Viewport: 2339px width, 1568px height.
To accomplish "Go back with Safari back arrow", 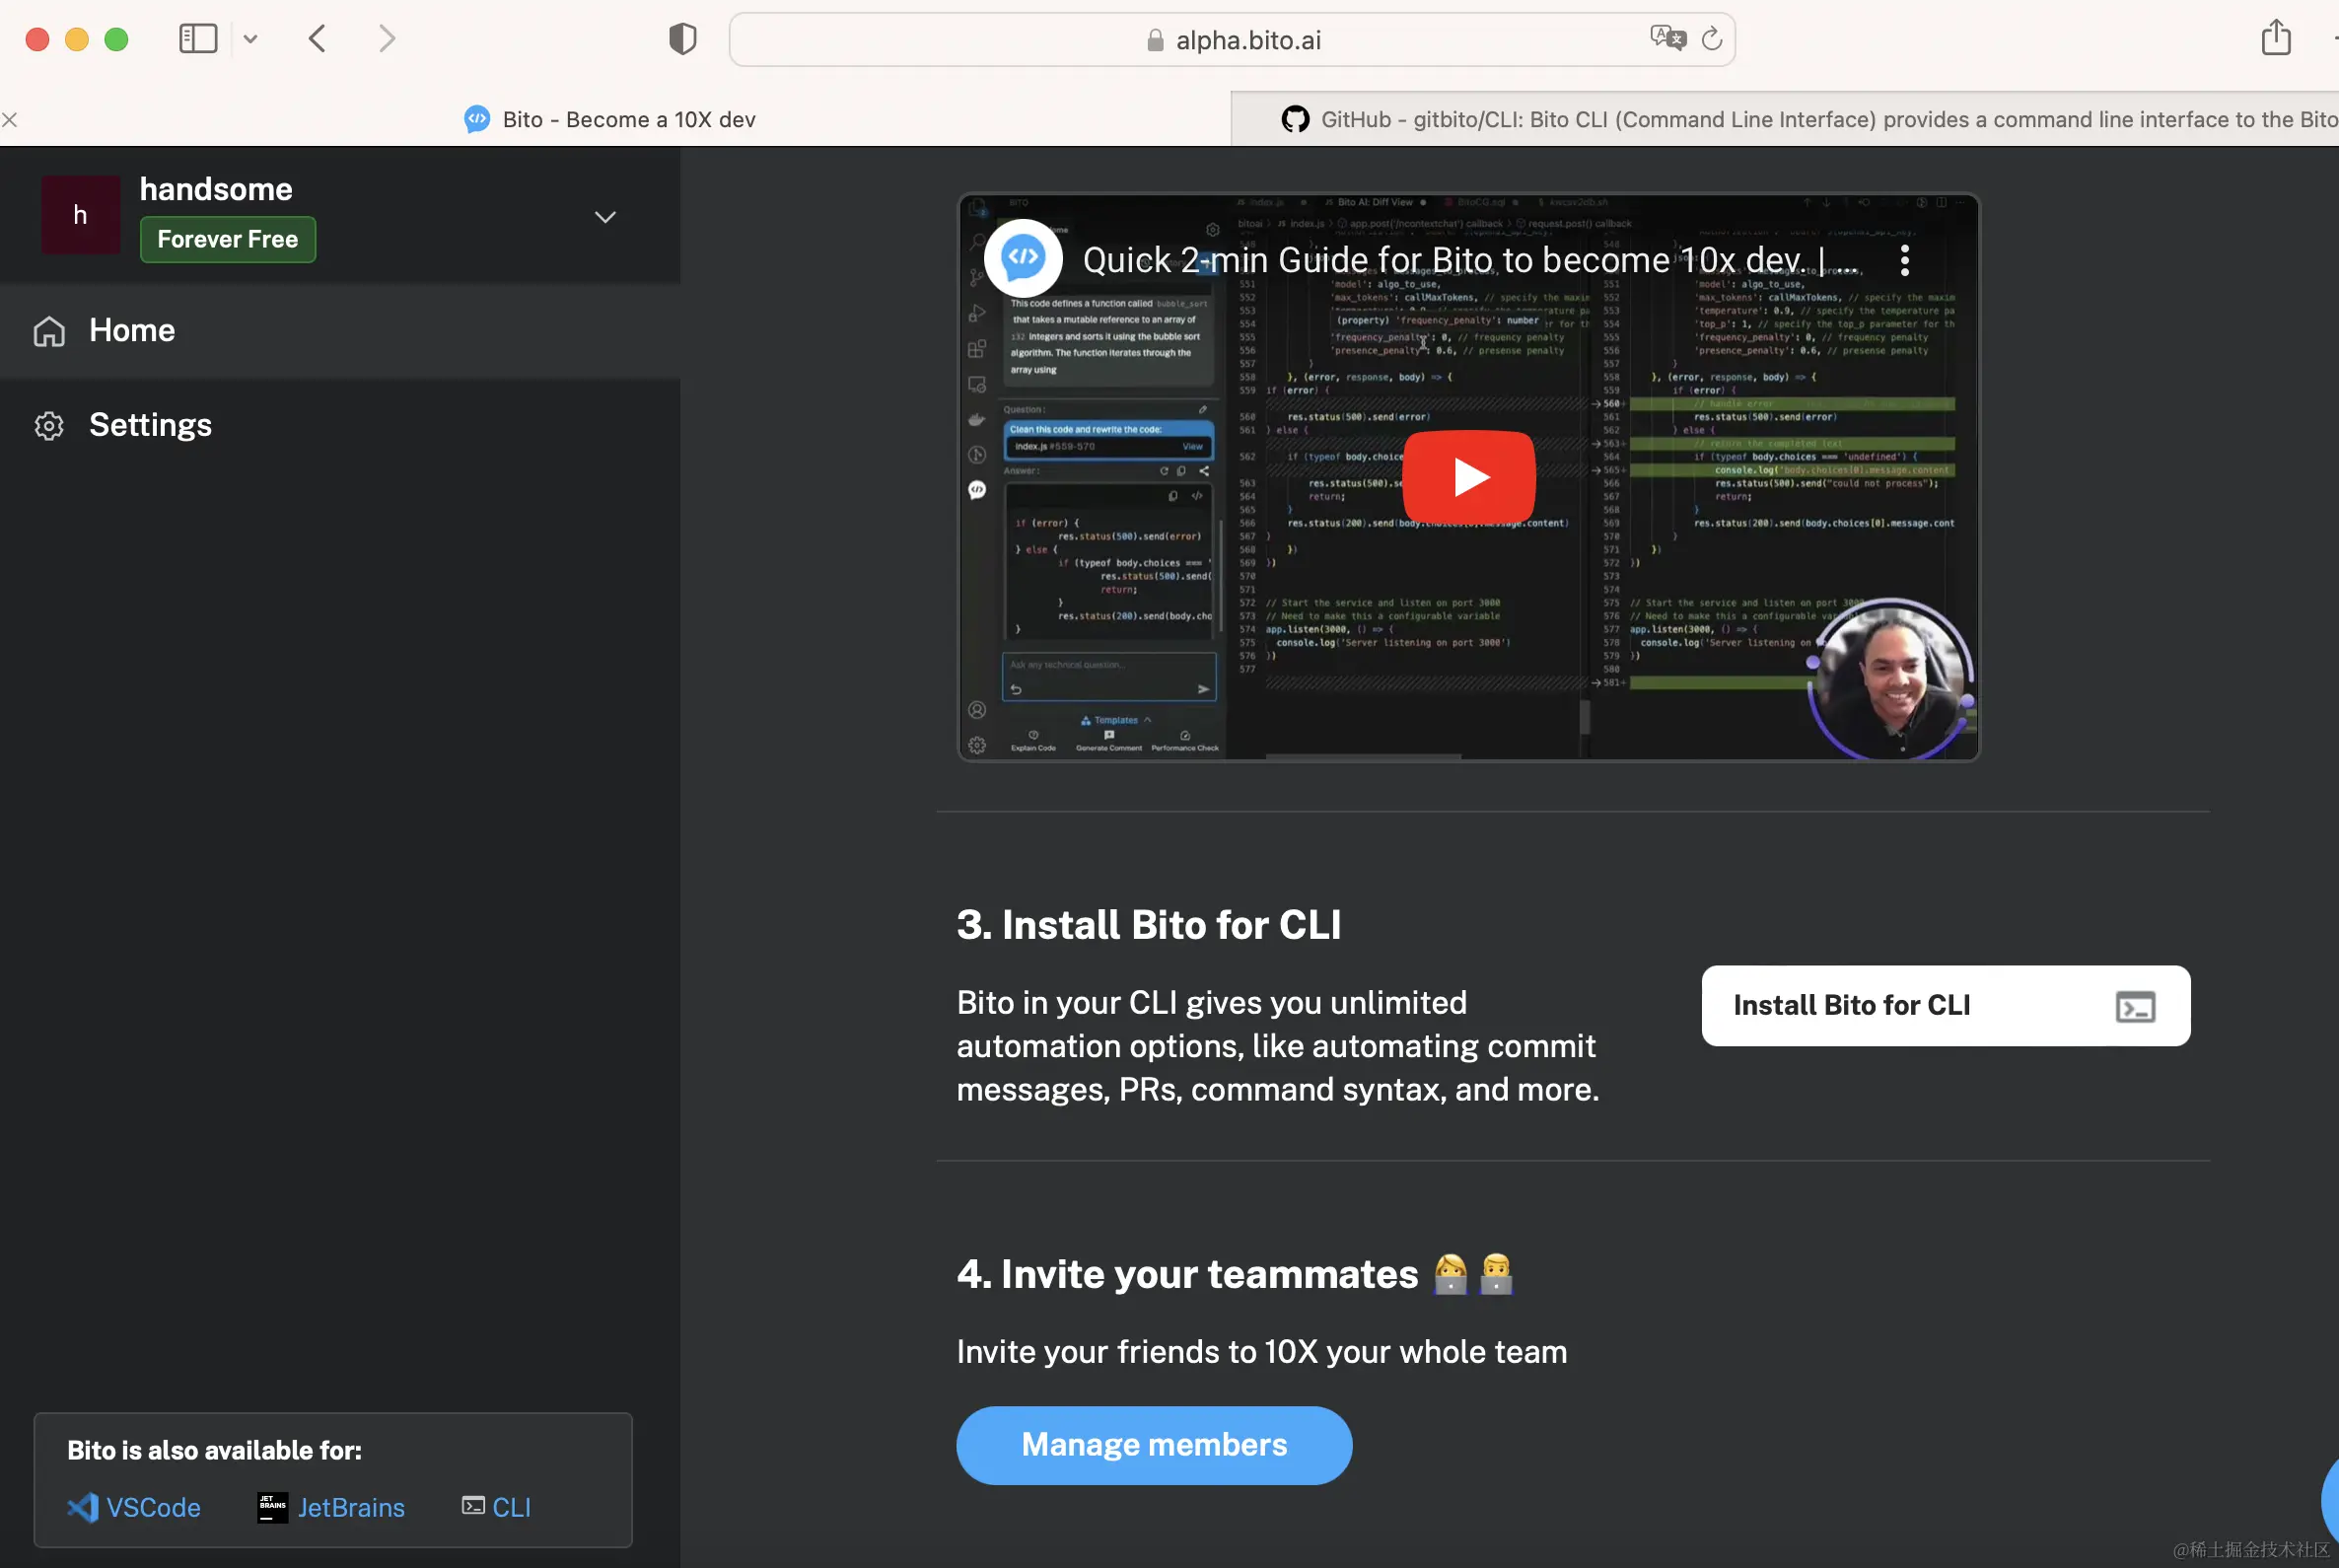I will tap(317, 39).
